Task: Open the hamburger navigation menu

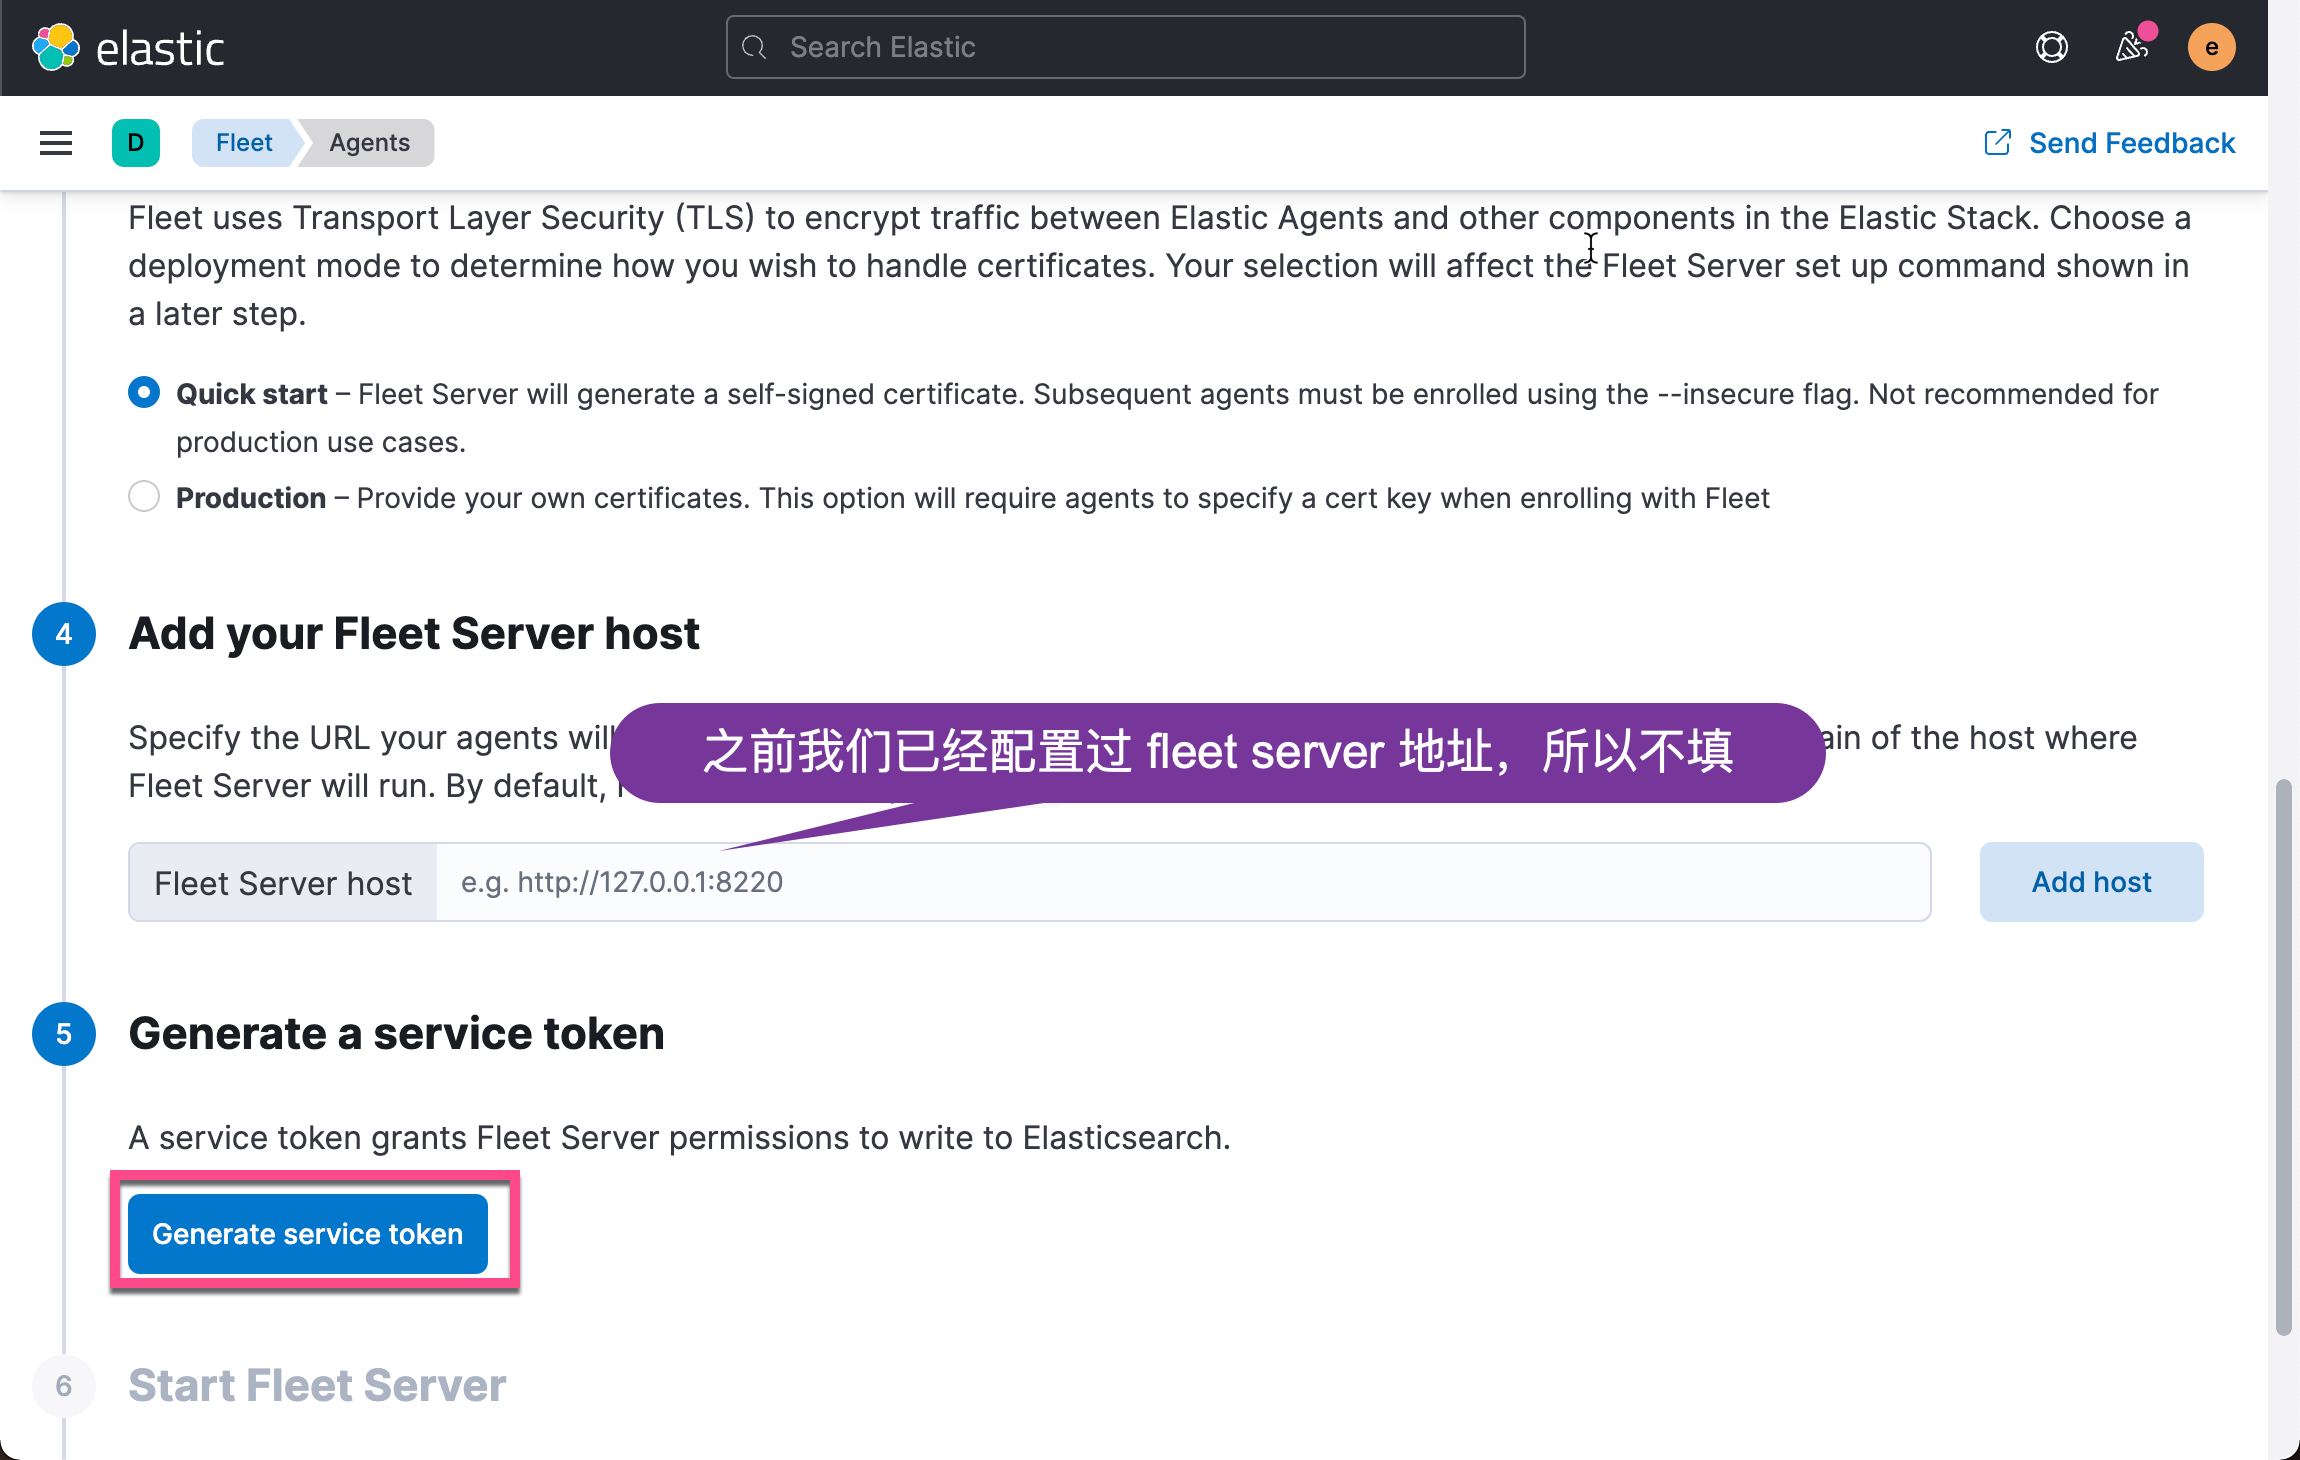Action: (56, 143)
